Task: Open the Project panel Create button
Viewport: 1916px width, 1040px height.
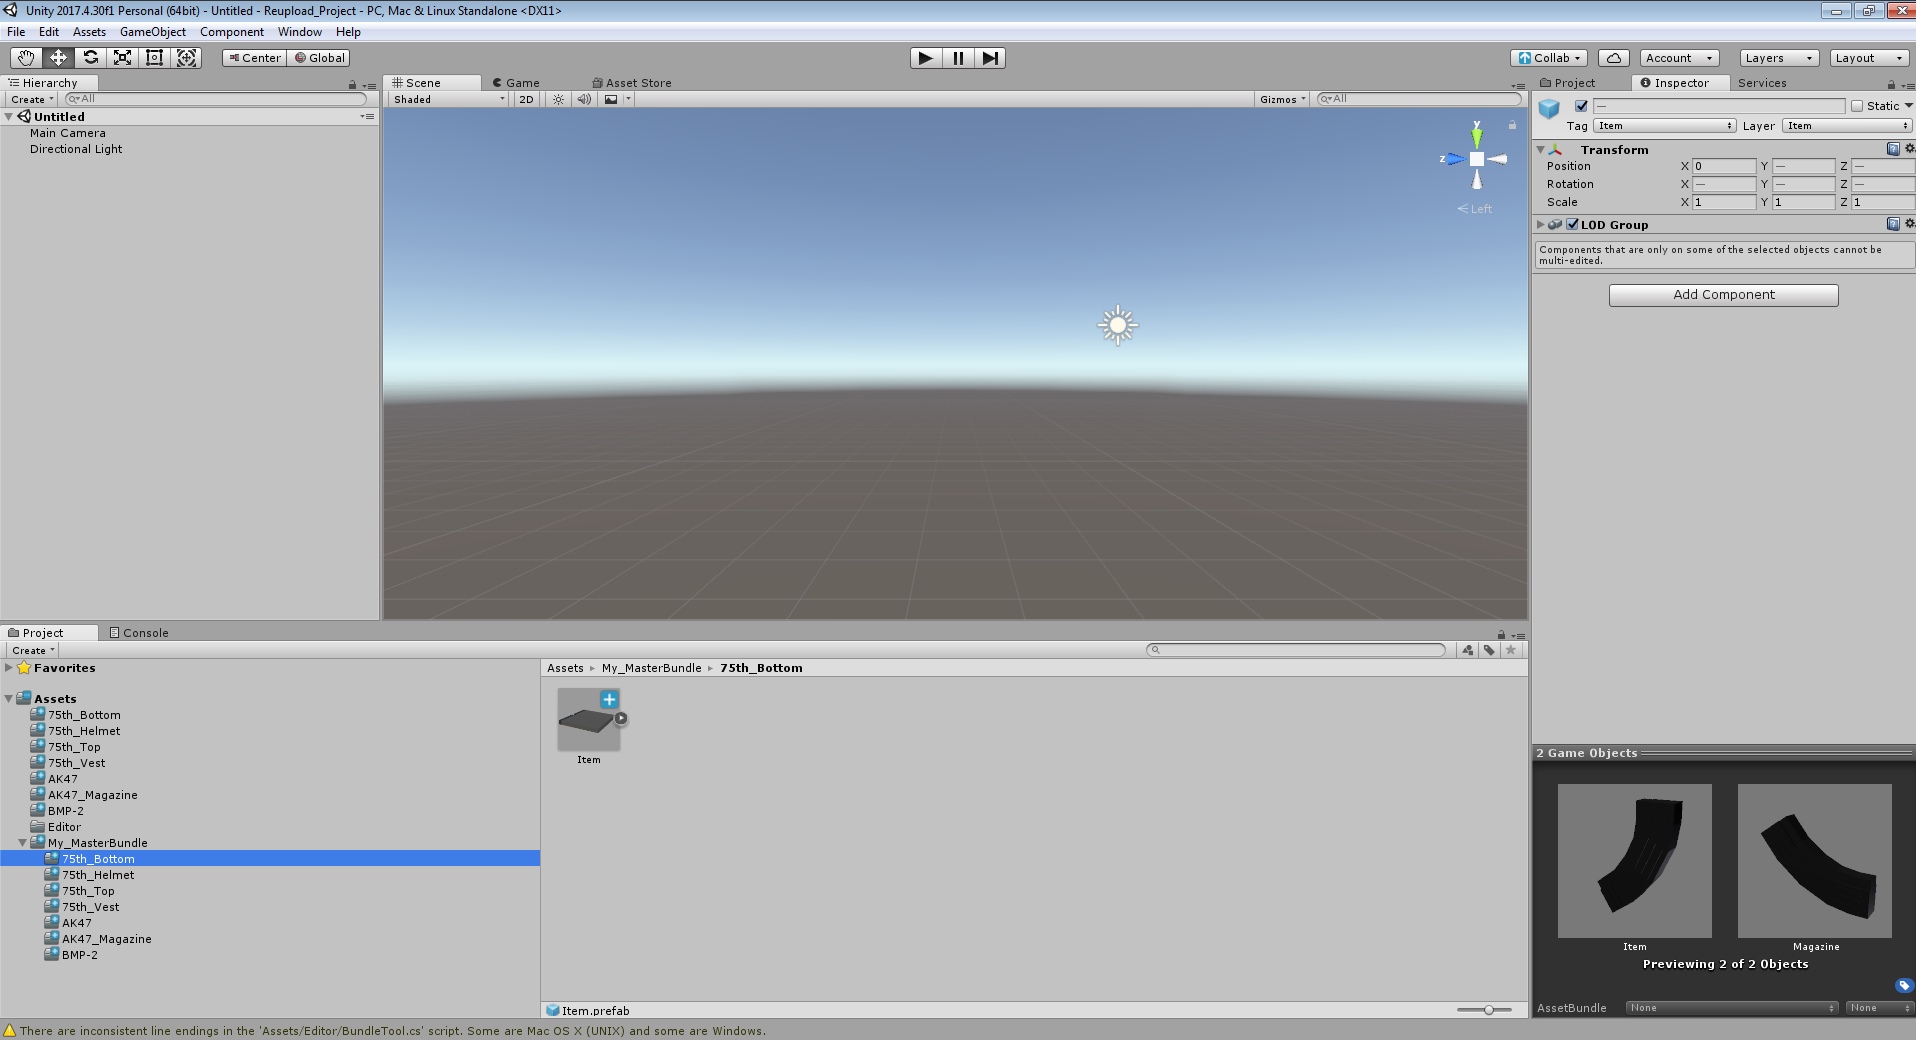Action: click(x=32, y=650)
